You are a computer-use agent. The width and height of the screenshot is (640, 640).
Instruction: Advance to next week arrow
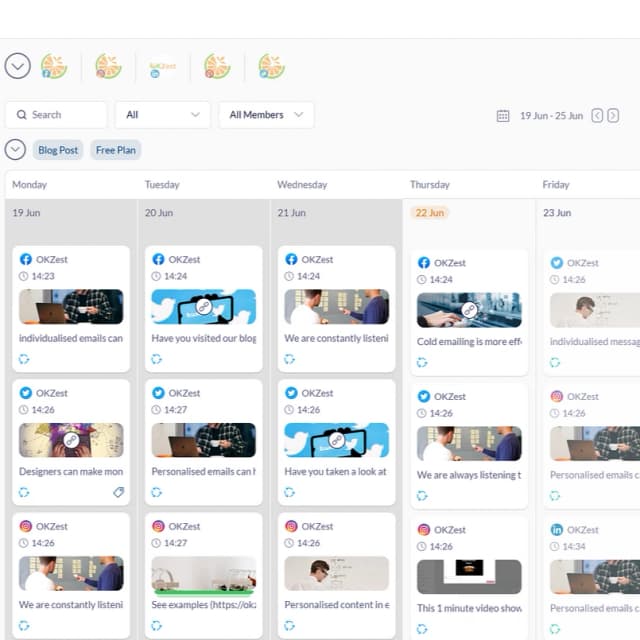click(613, 116)
